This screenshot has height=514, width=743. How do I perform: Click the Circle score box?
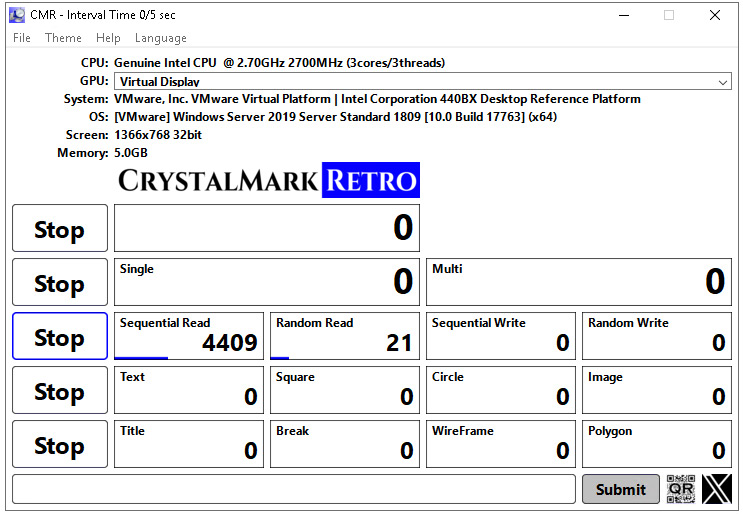(501, 390)
